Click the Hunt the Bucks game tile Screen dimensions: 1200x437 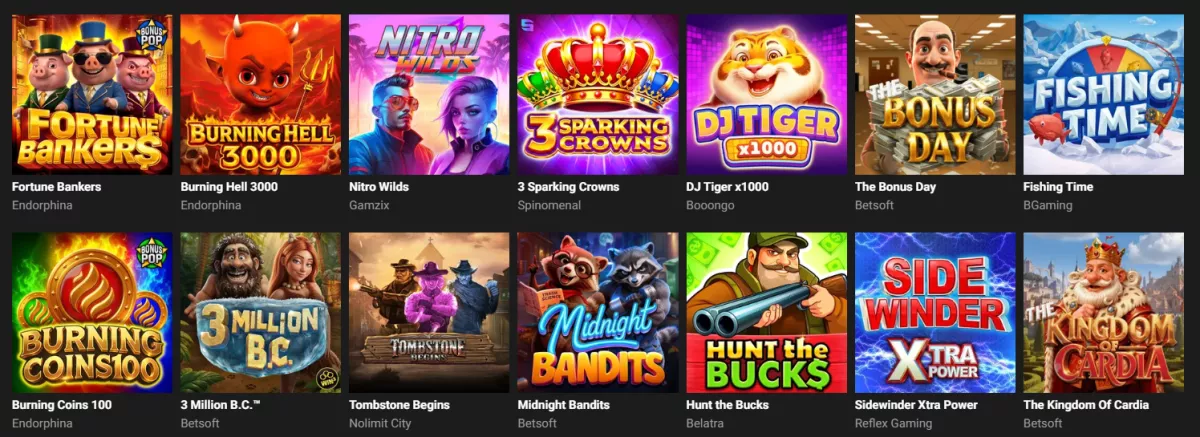[x=766, y=313]
